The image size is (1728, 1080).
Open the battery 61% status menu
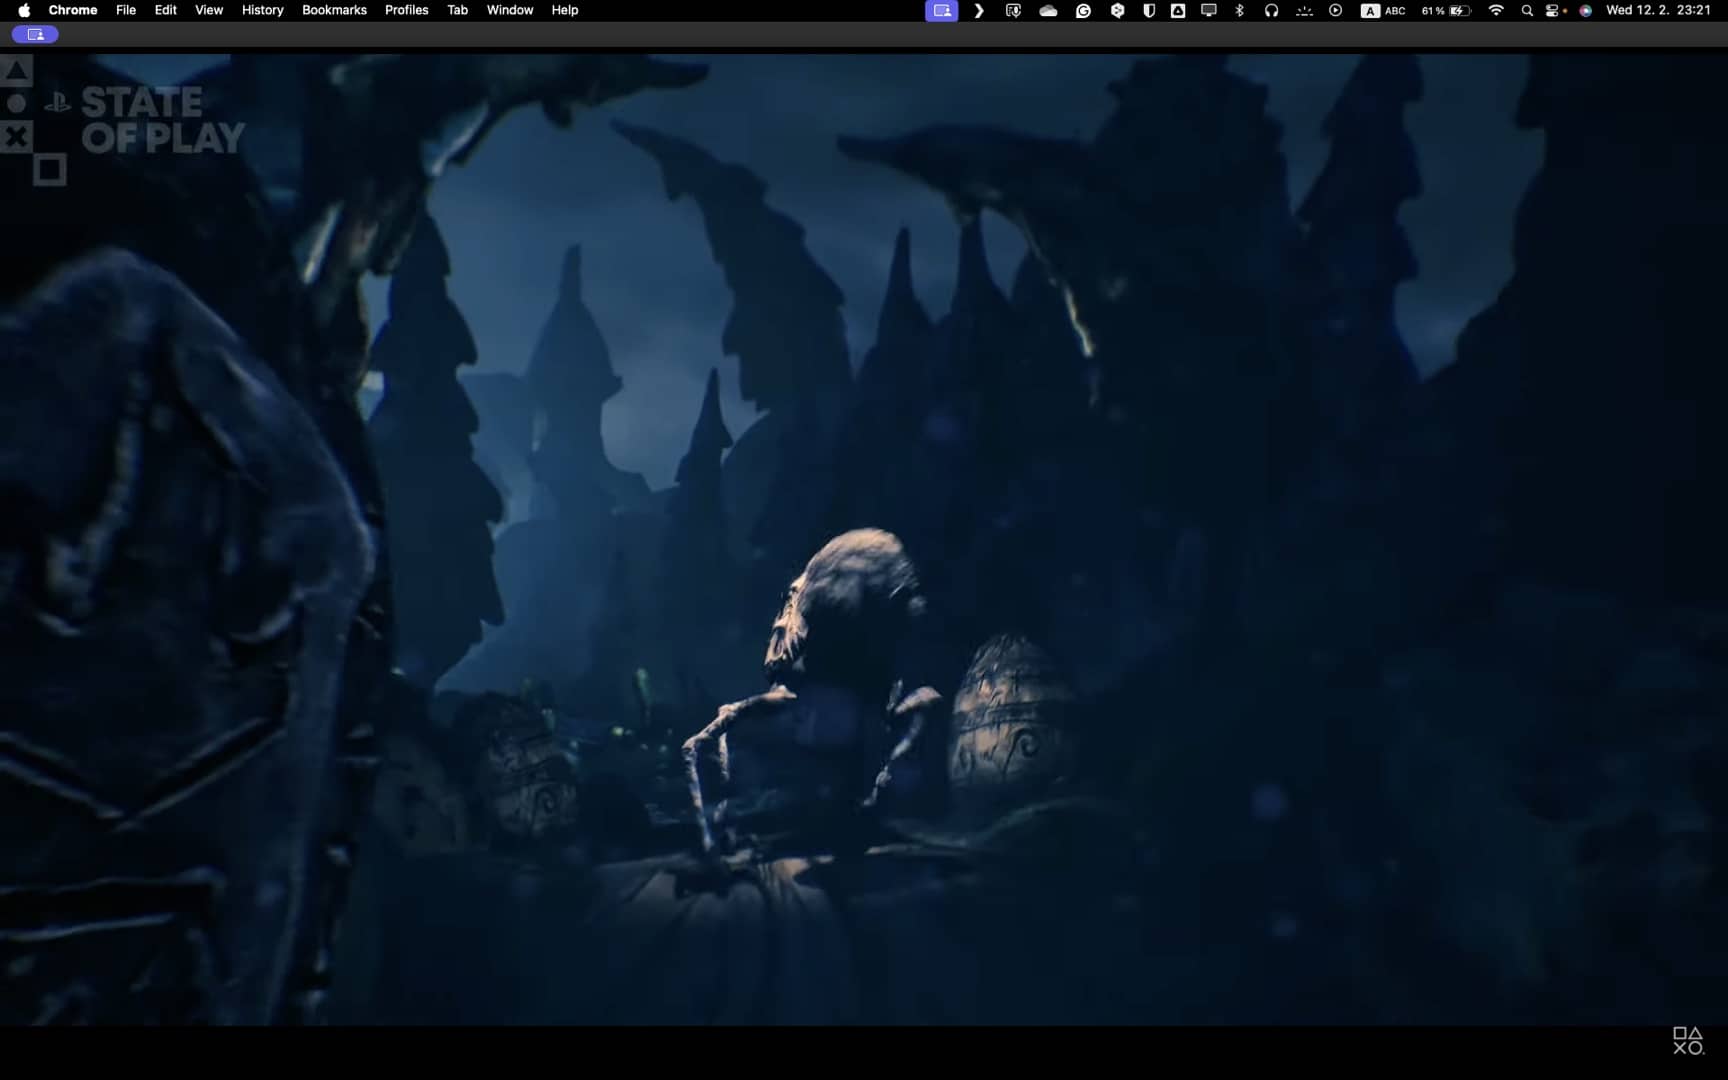[x=1446, y=10]
